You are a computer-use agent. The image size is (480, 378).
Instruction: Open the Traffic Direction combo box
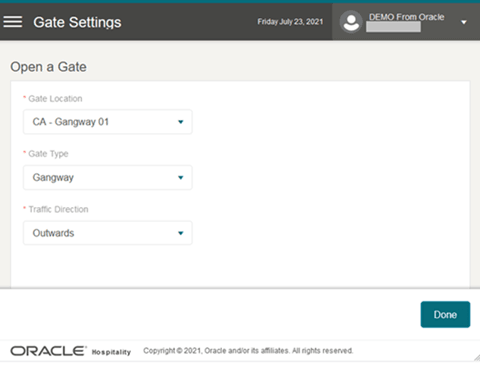pos(108,233)
